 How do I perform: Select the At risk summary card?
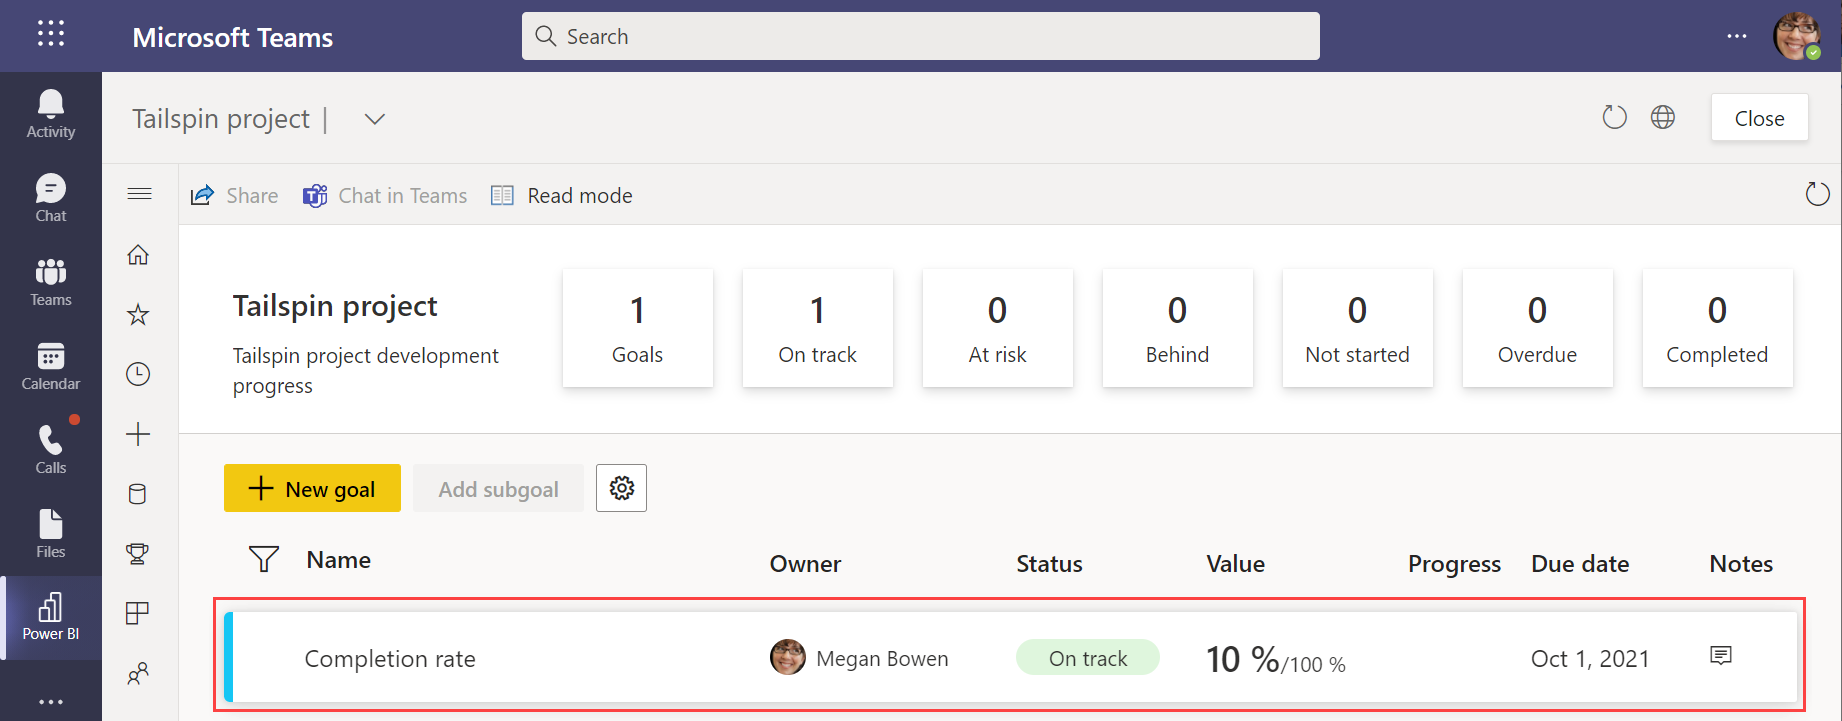tap(998, 327)
